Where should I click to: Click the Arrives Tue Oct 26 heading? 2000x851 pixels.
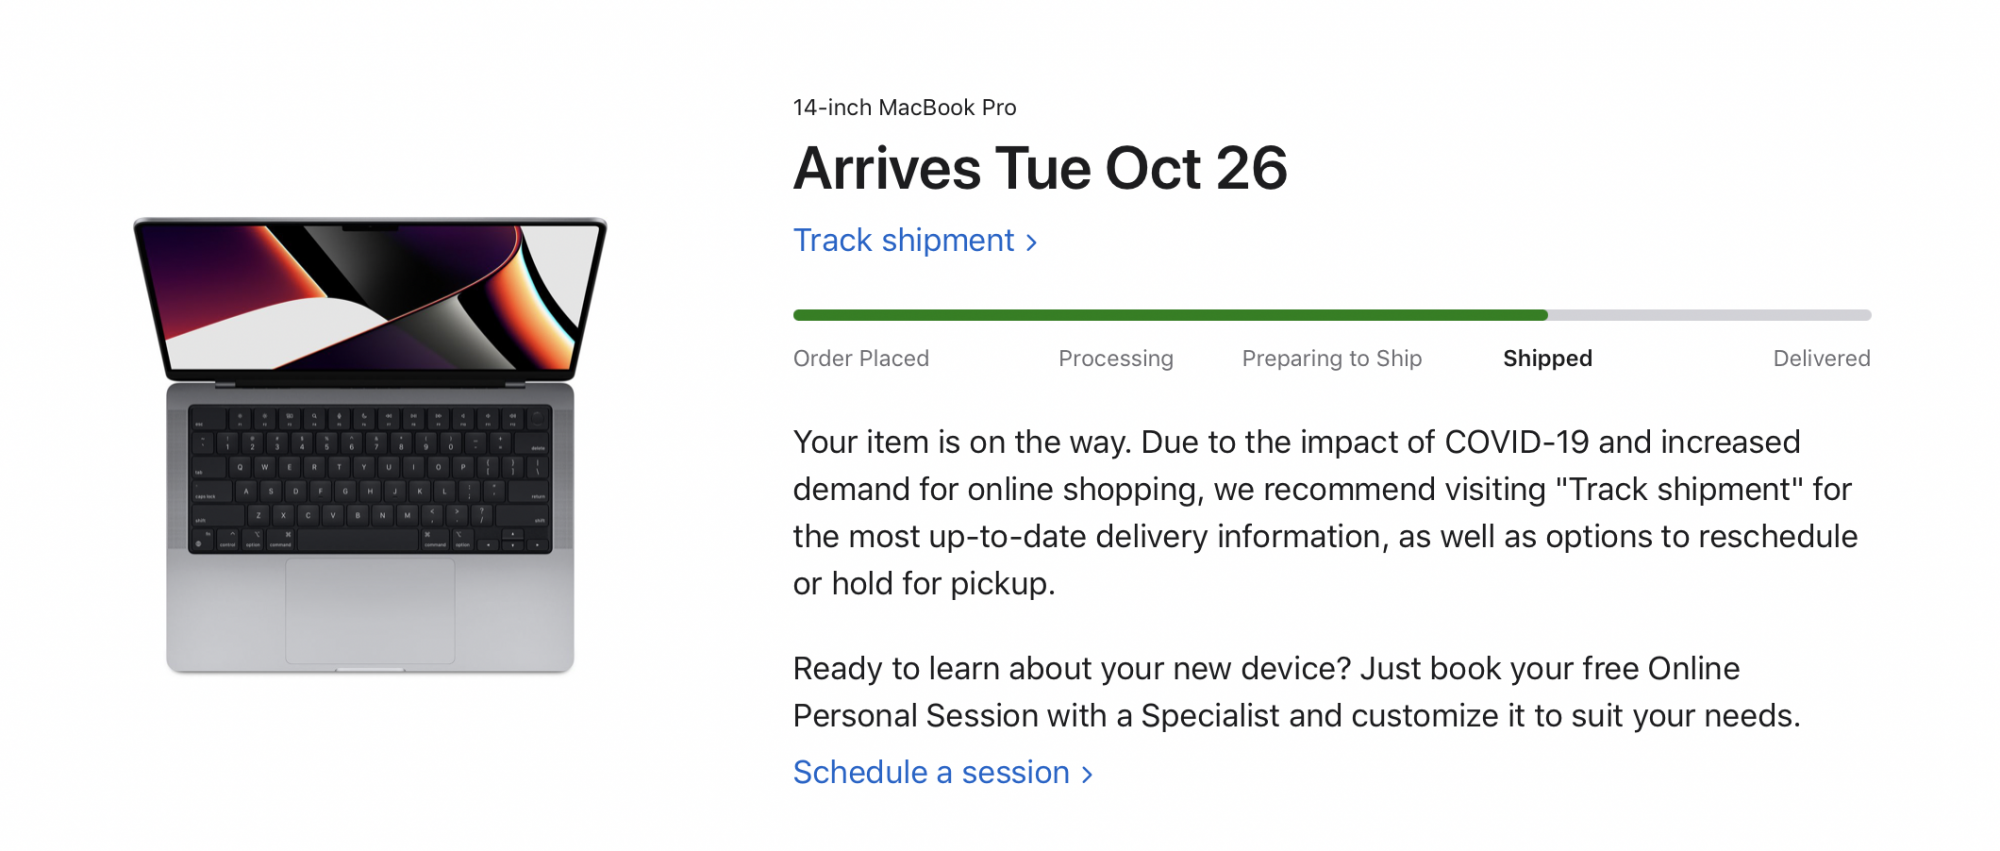click(x=1040, y=168)
